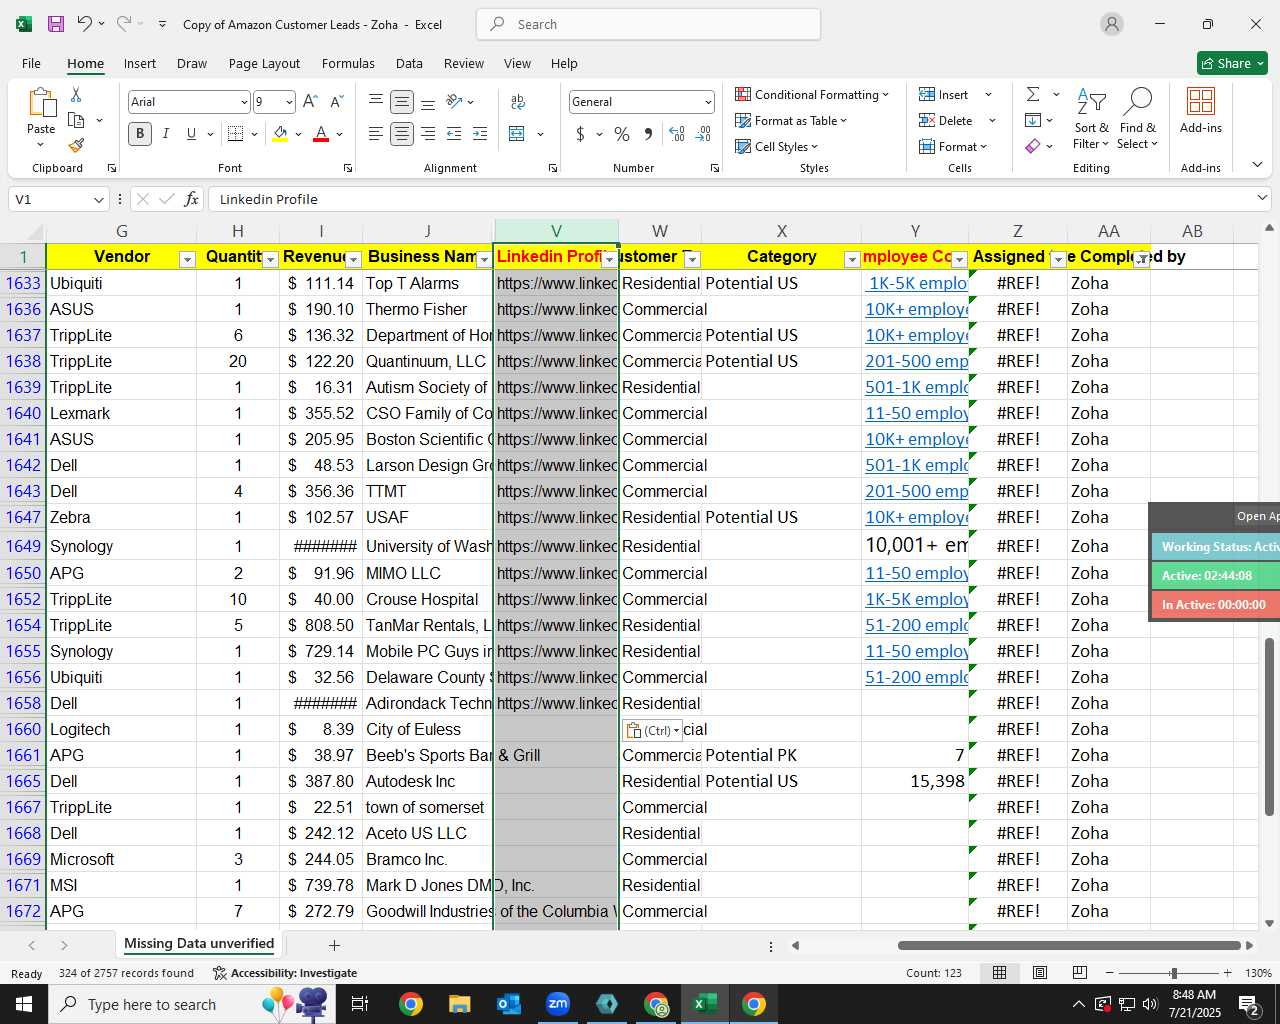Click the Wrap Text icon
The height and width of the screenshot is (1024, 1280).
[x=518, y=102]
